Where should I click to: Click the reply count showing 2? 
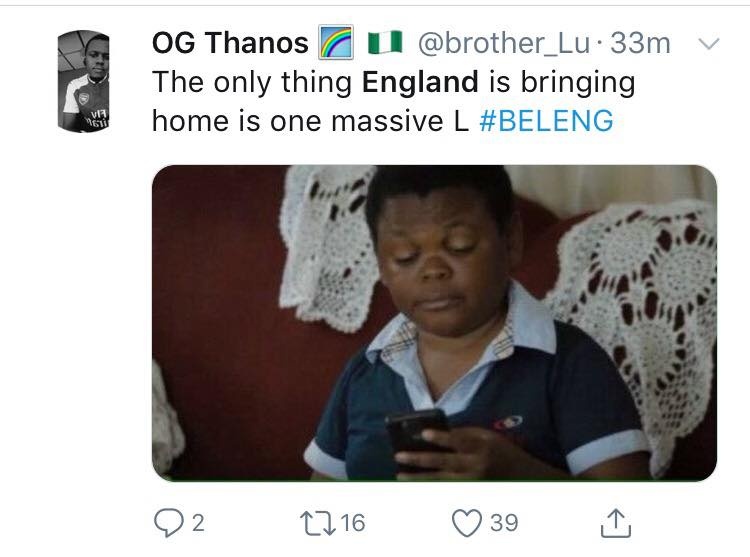tap(197, 521)
